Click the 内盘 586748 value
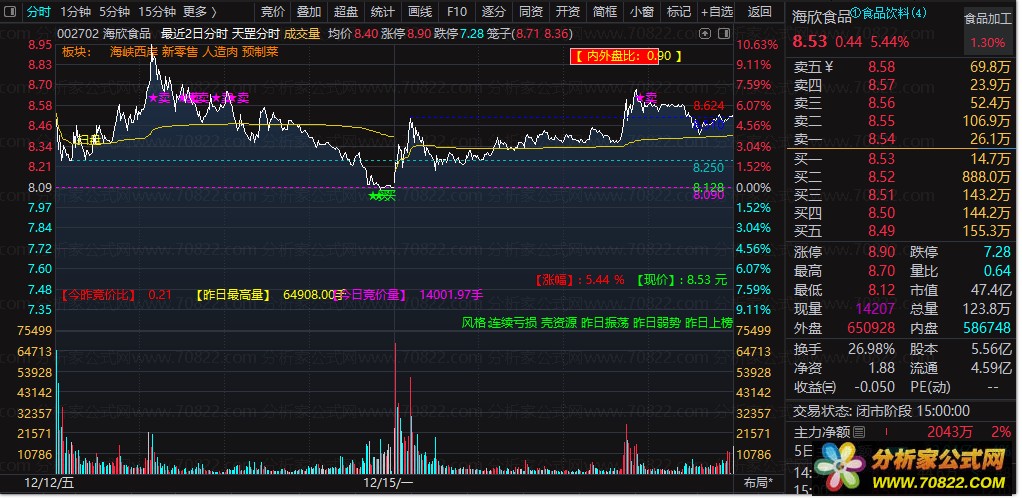This screenshot has height=499, width=1022. [986, 328]
